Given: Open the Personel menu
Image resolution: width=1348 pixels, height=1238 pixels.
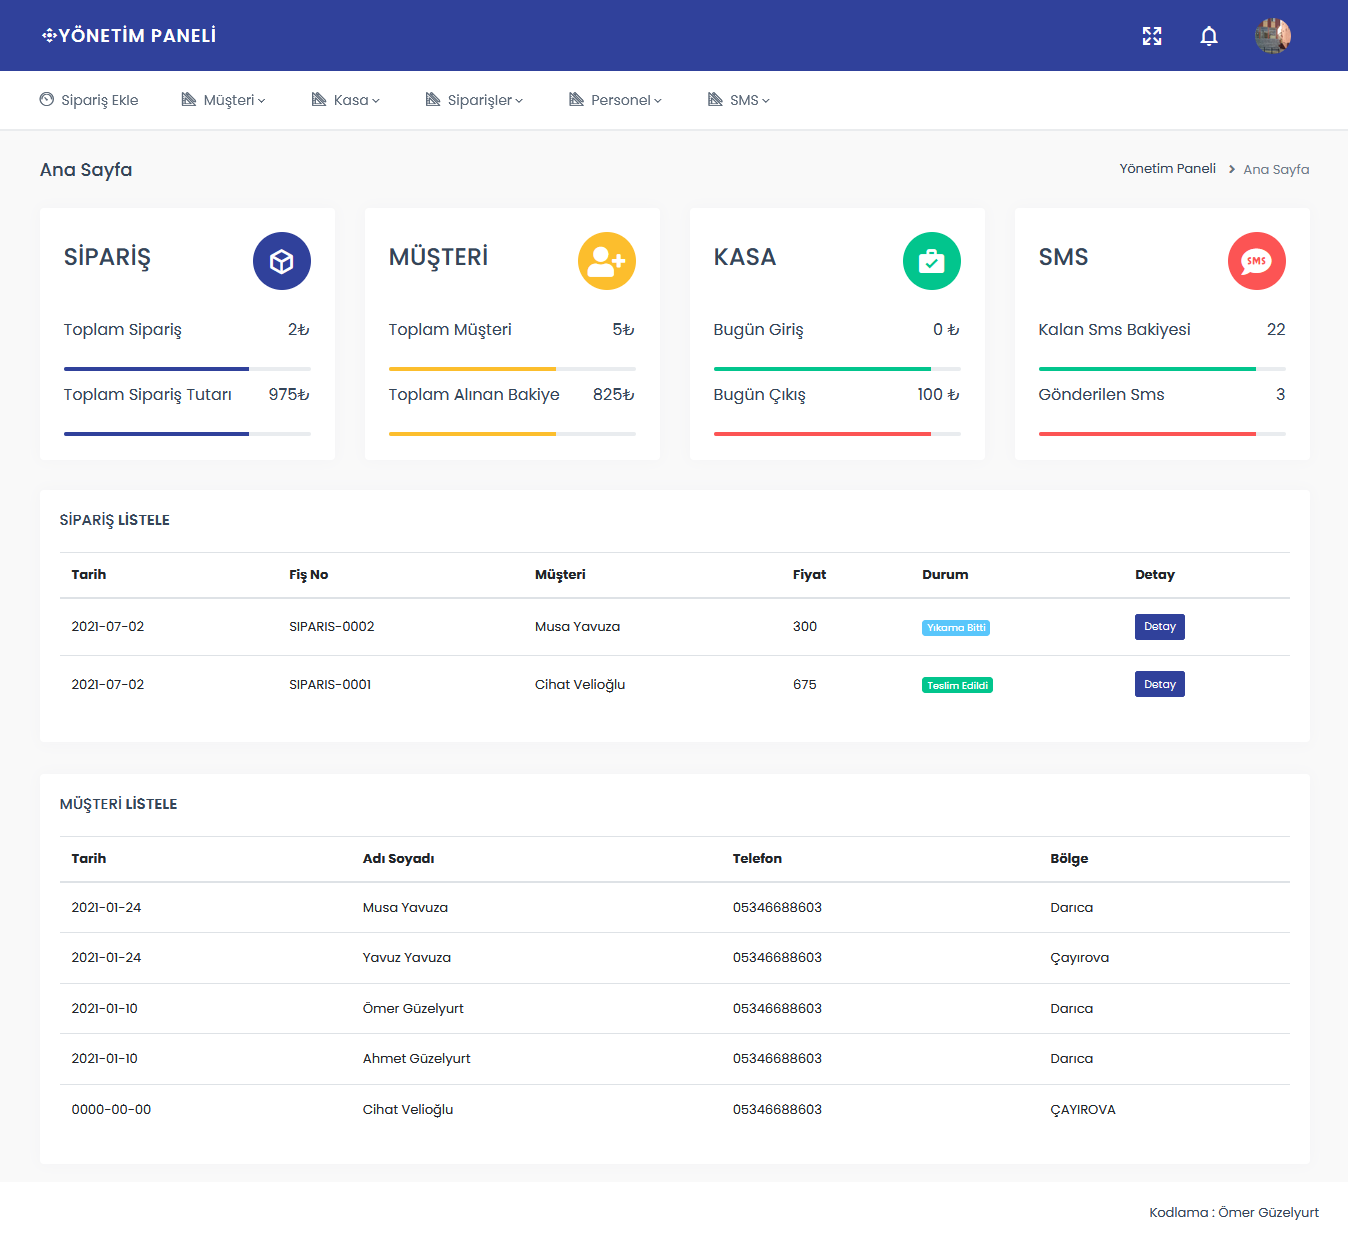Looking at the screenshot, I should 616,100.
